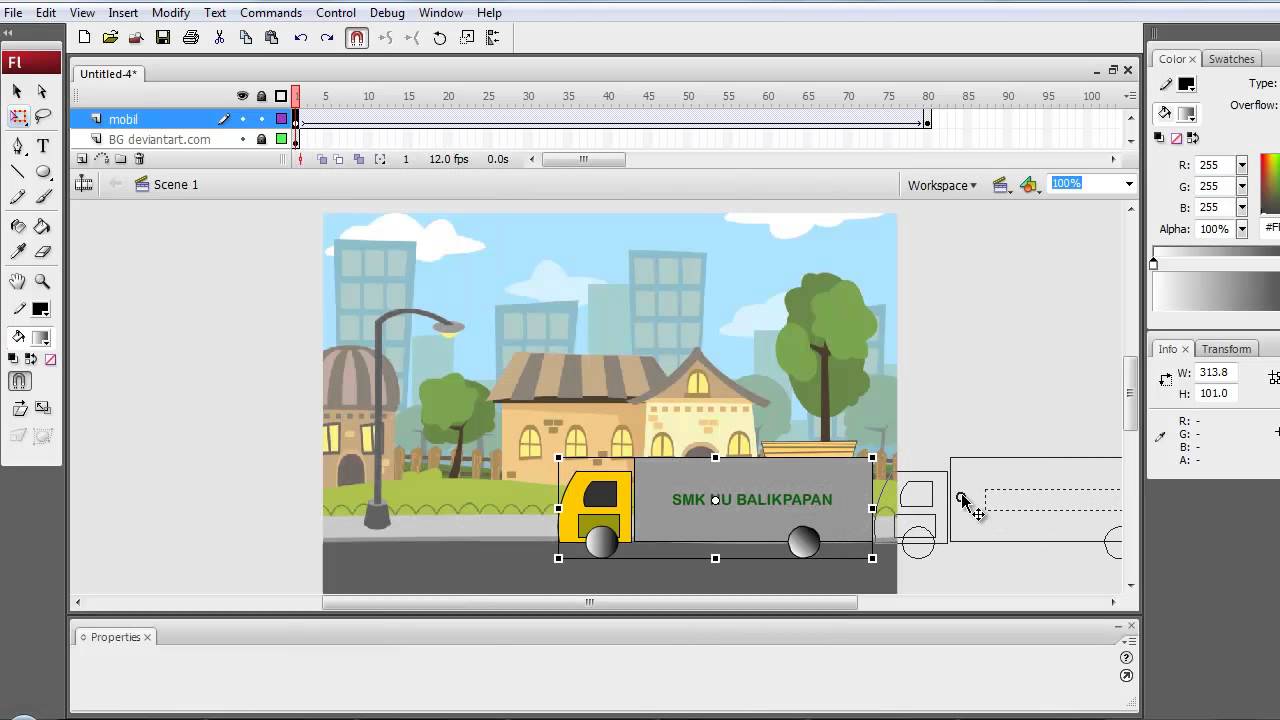This screenshot has height=720, width=1280.
Task: Pick the Free Transform tool
Action: pyautogui.click(x=17, y=118)
